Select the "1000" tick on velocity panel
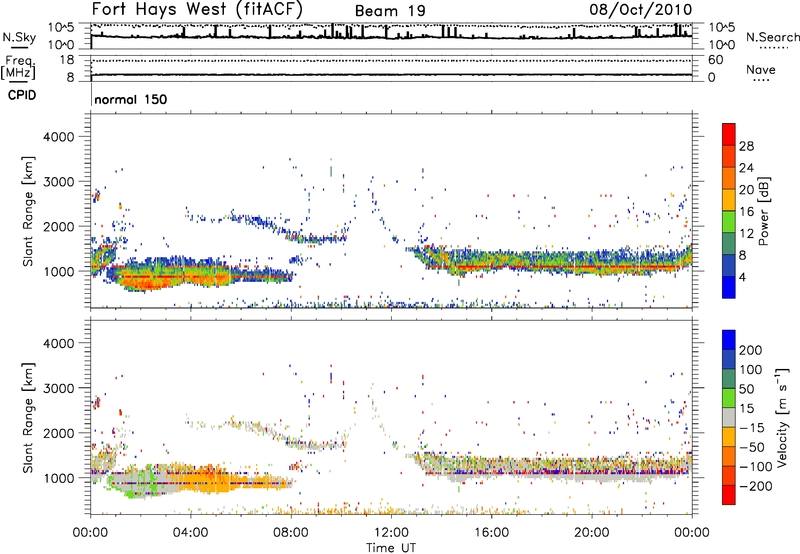 pyautogui.click(x=58, y=478)
